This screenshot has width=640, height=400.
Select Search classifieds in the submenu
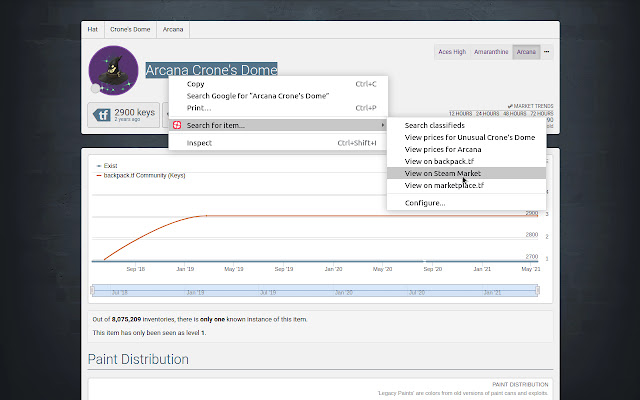(467, 125)
